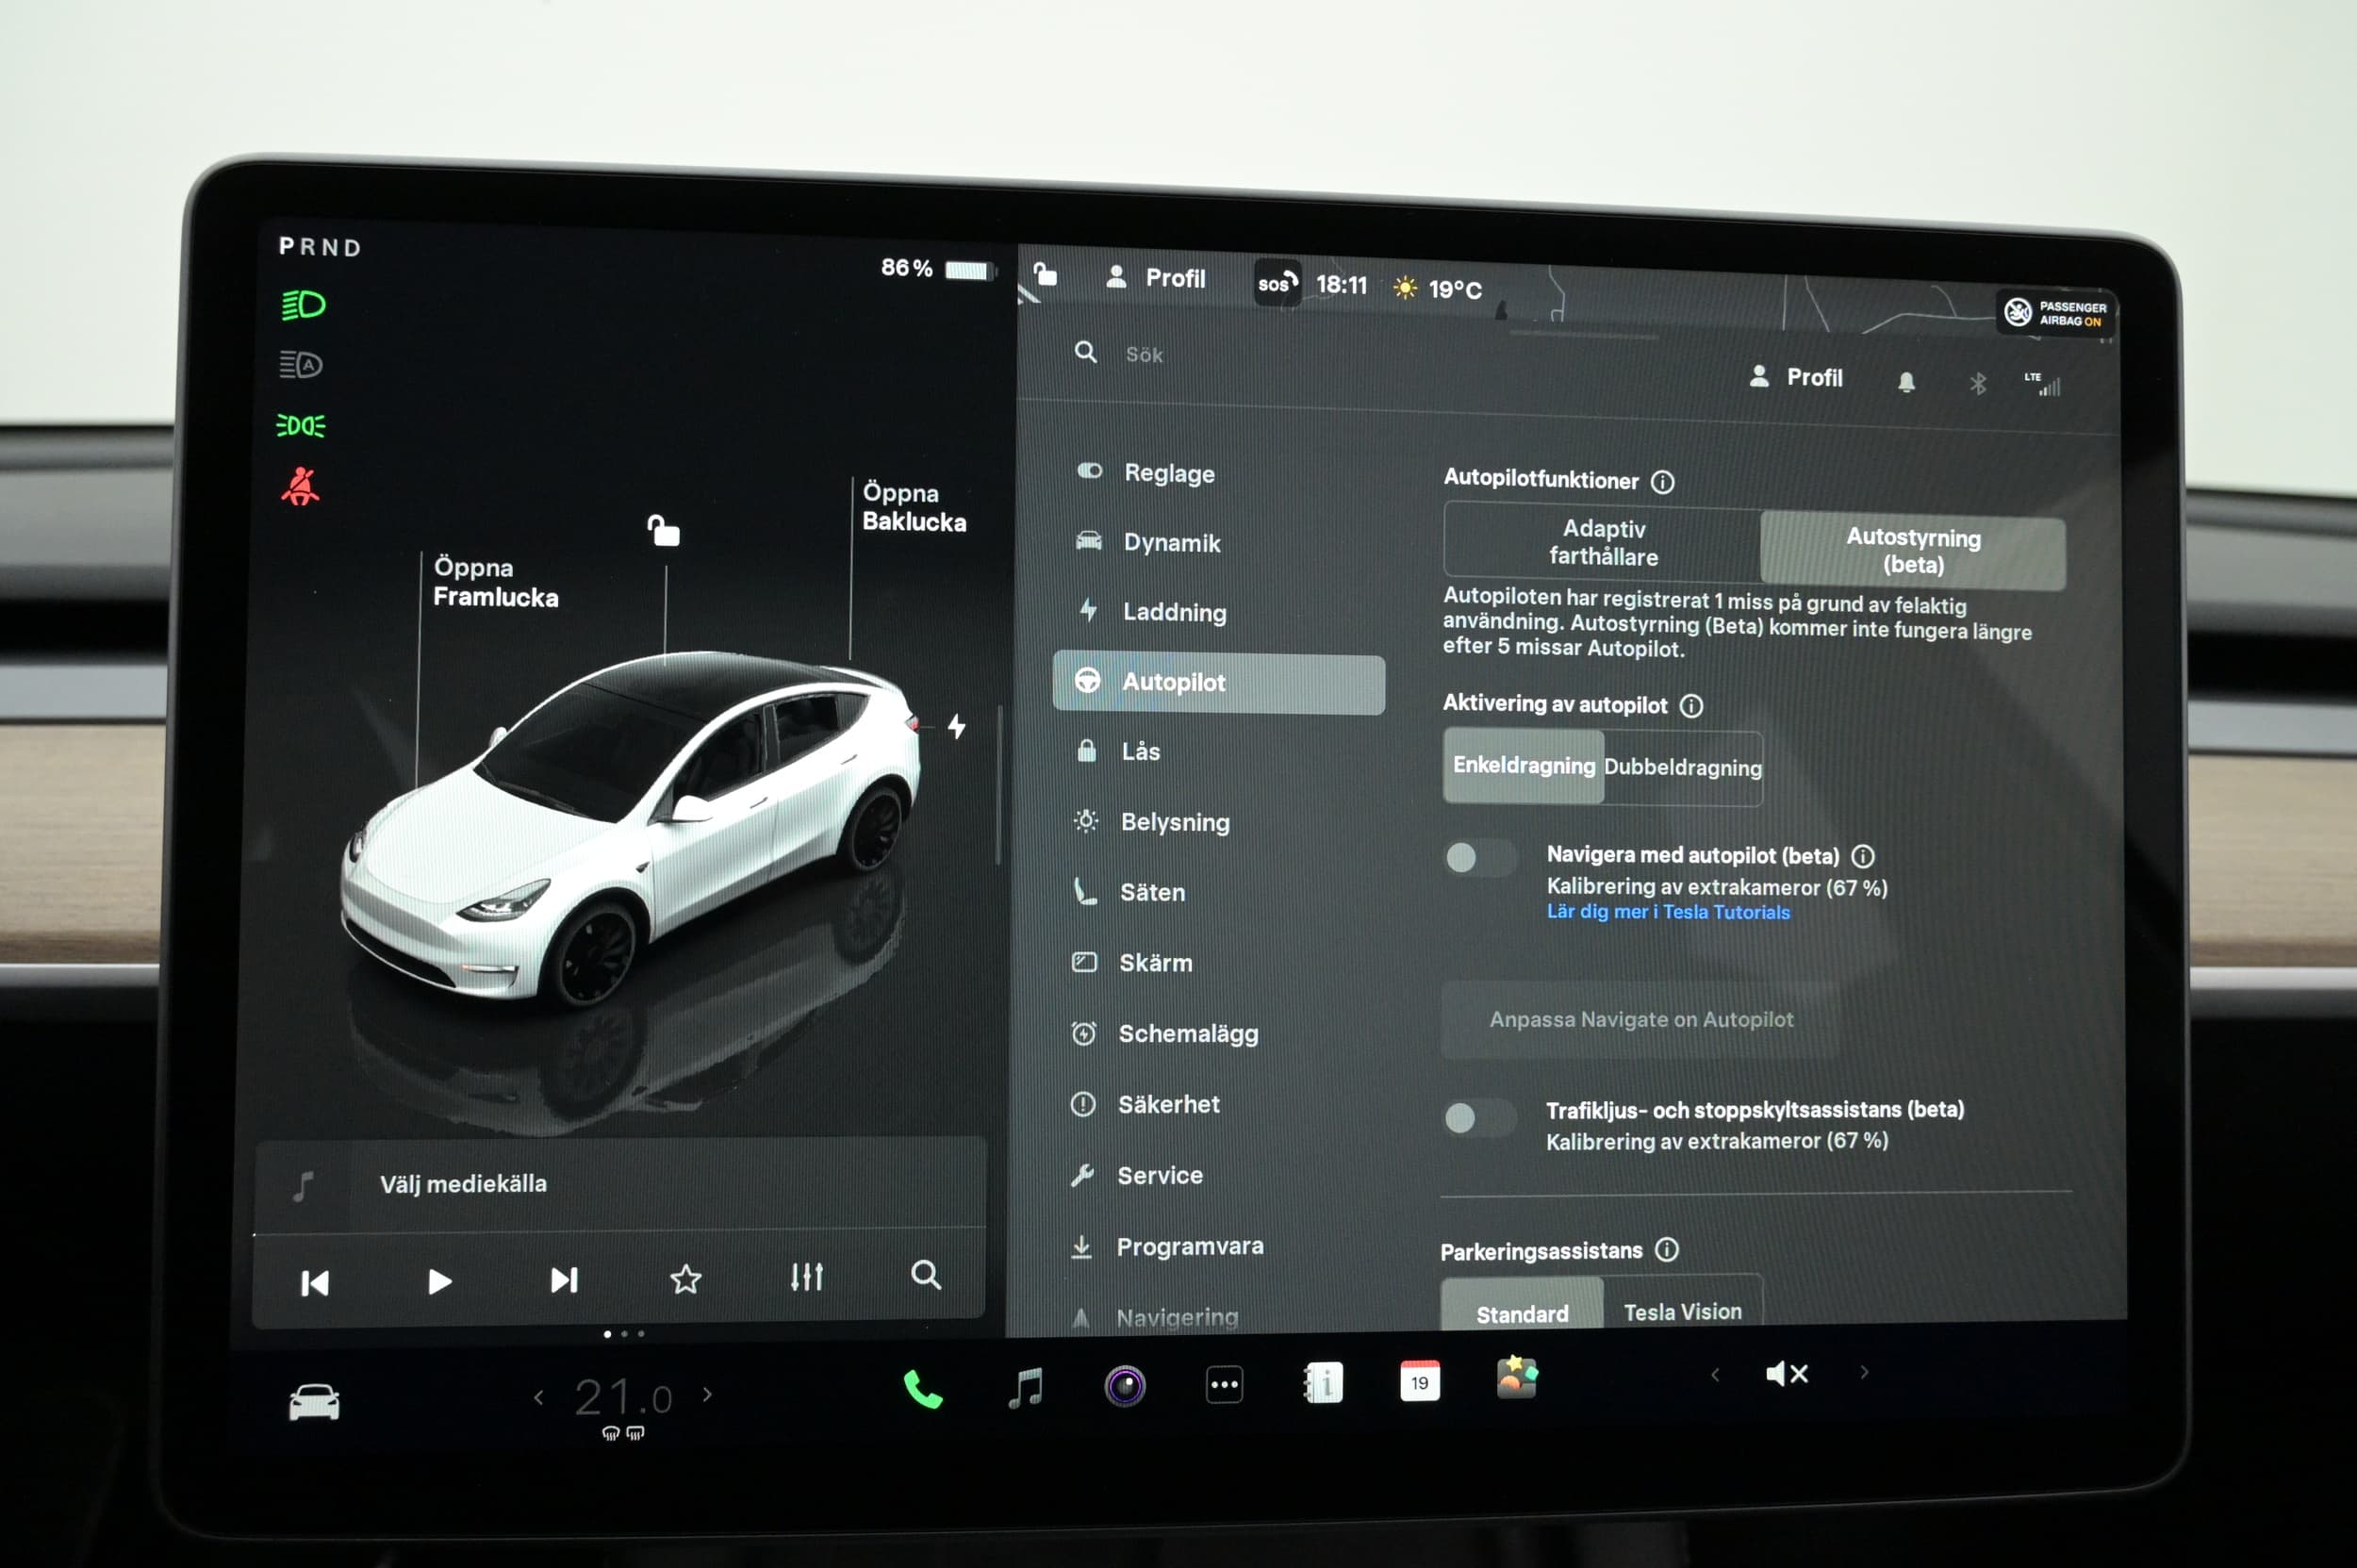The height and width of the screenshot is (1568, 2357).
Task: Tap the passenger airbag indicator
Action: point(2056,313)
